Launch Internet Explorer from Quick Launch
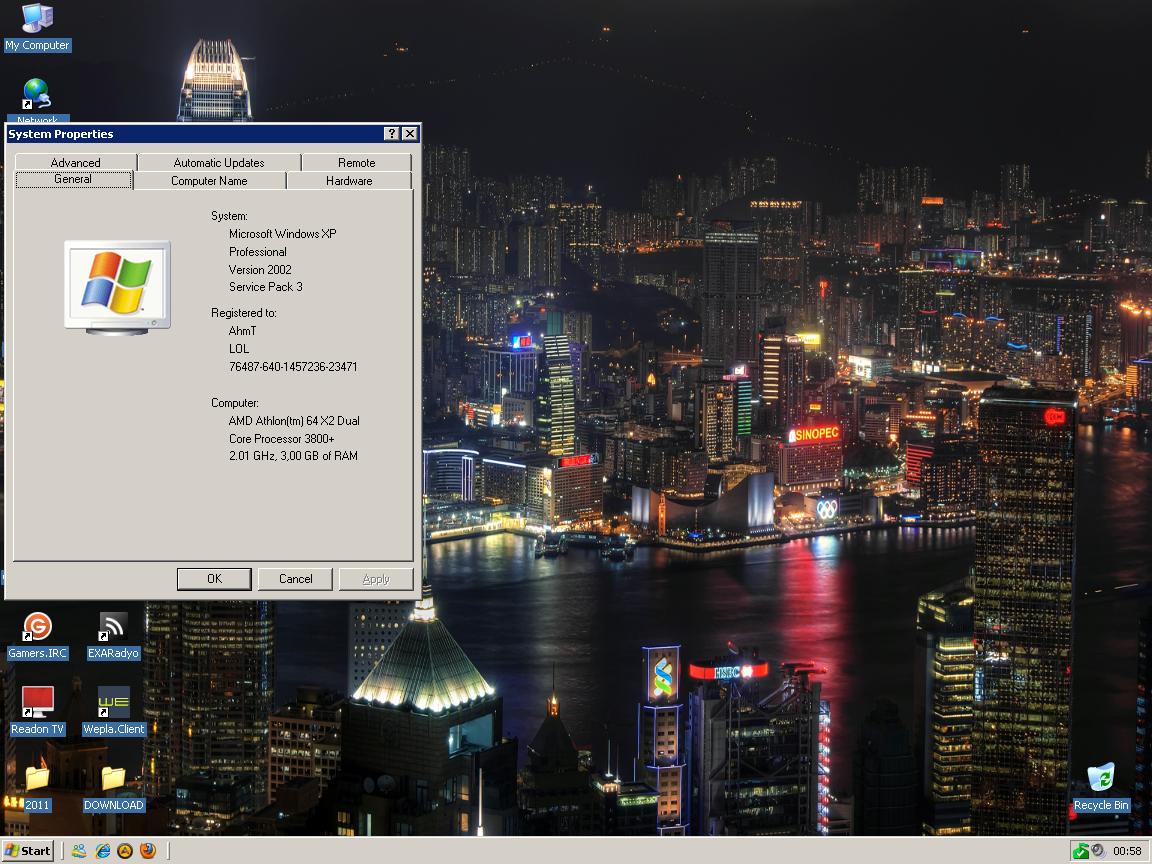This screenshot has height=864, width=1152. (102, 851)
